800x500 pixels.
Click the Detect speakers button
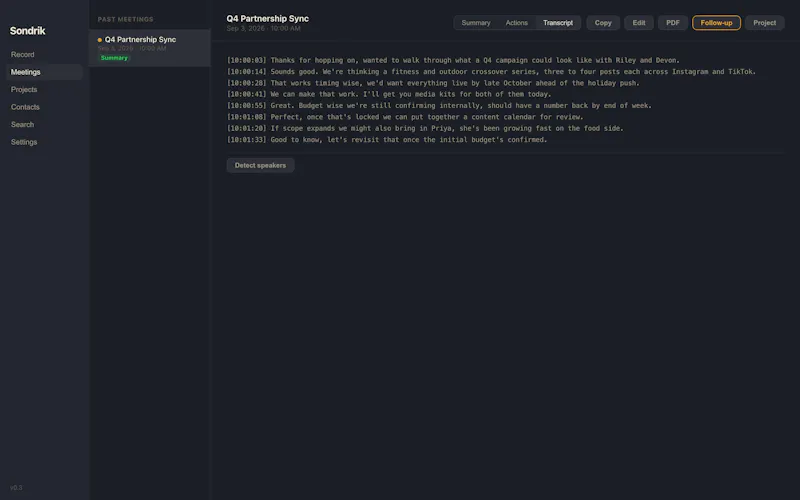[x=260, y=165]
